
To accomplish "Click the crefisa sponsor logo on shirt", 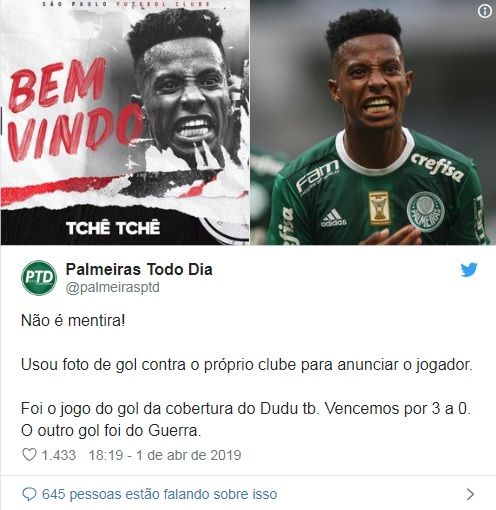I will pos(437,167).
